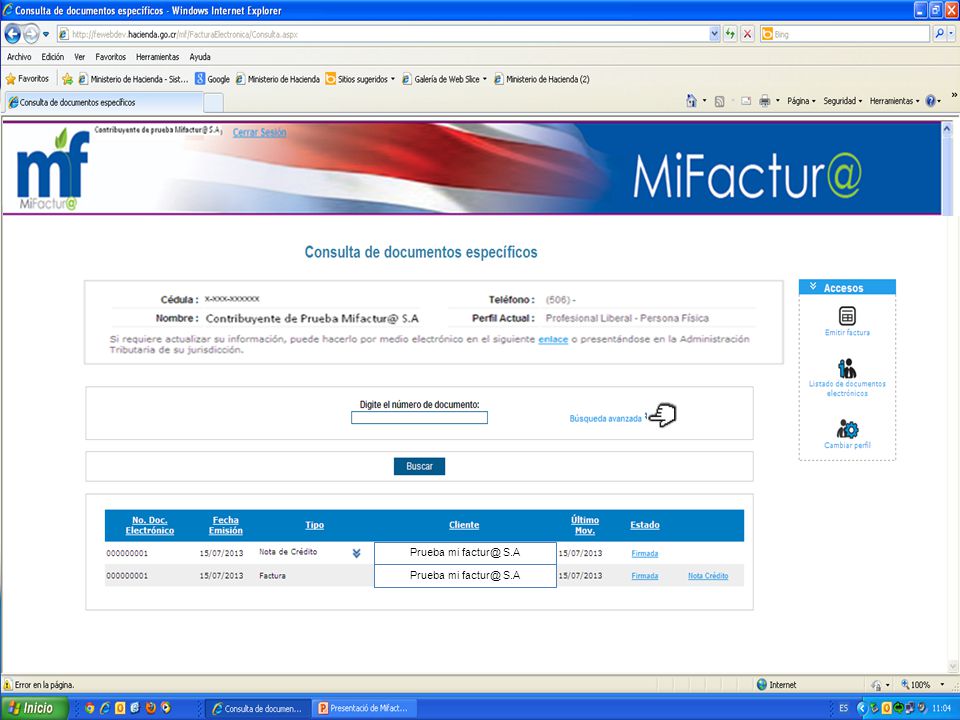Click the Firefox icon in quick launch

tap(150, 708)
